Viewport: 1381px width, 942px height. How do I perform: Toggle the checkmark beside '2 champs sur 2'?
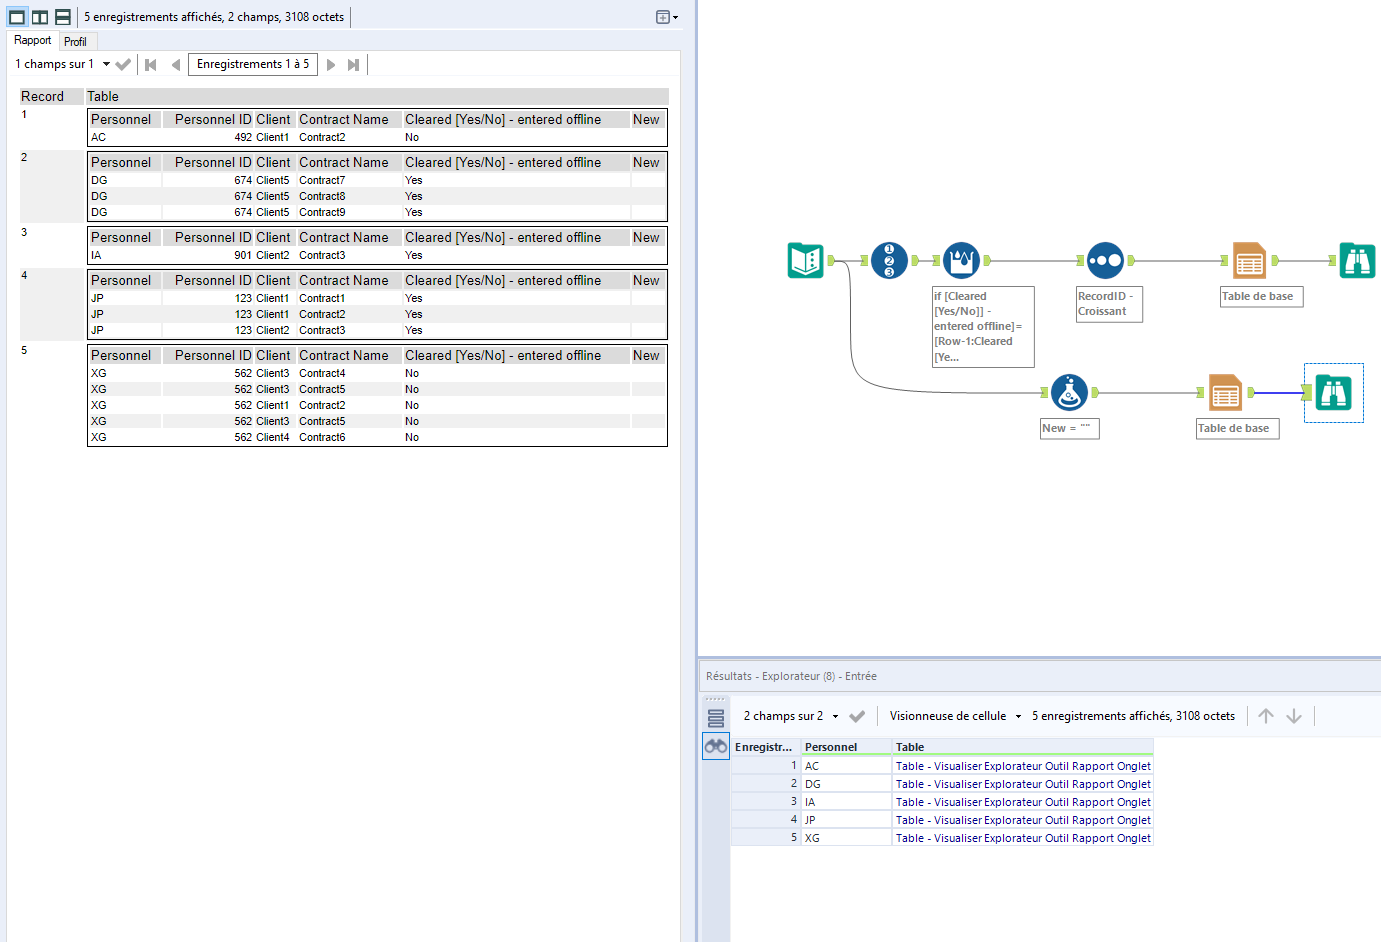pos(857,716)
